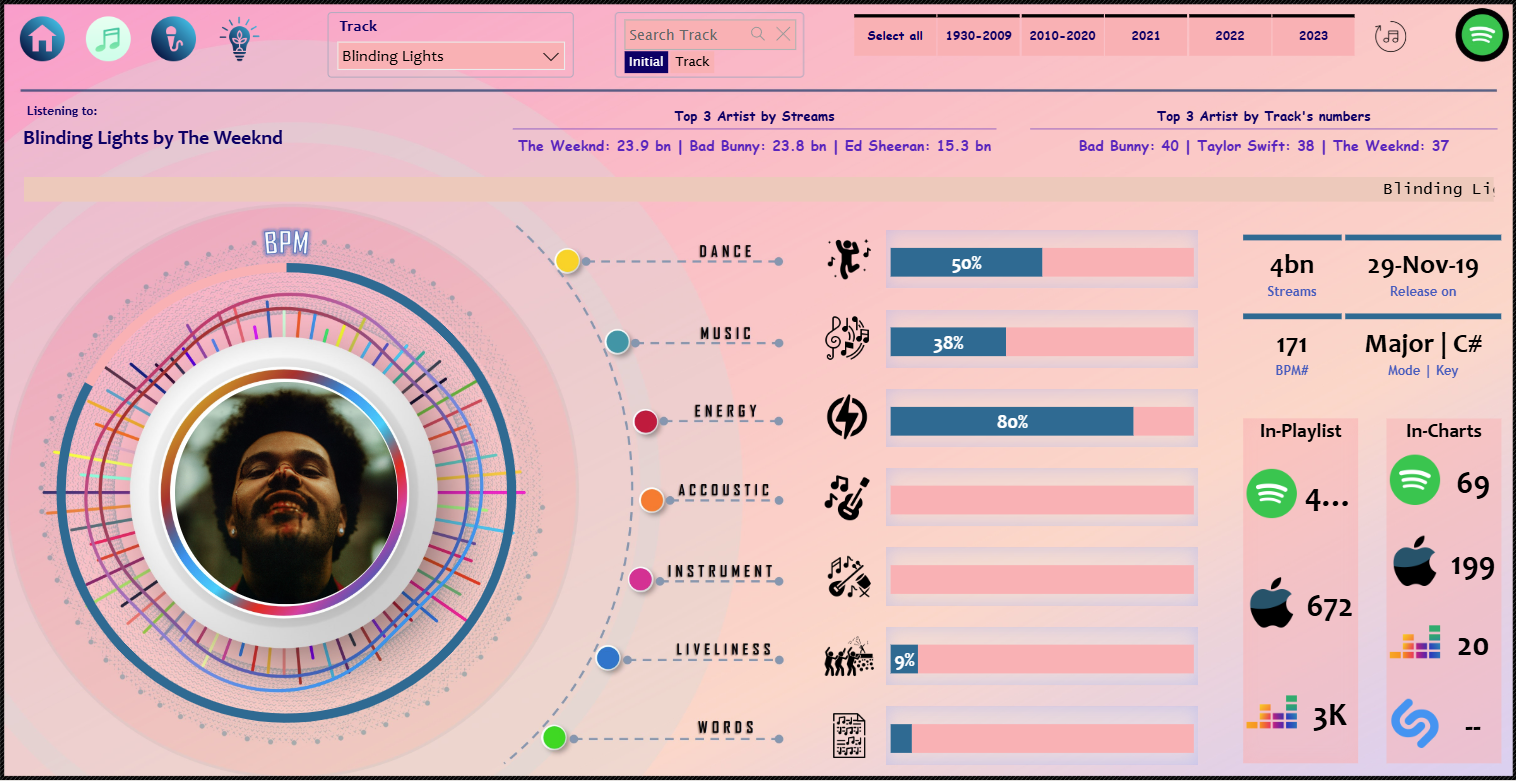Click the empty Instrument bar
Image resolution: width=1516 pixels, height=781 pixels.
tap(1042, 580)
